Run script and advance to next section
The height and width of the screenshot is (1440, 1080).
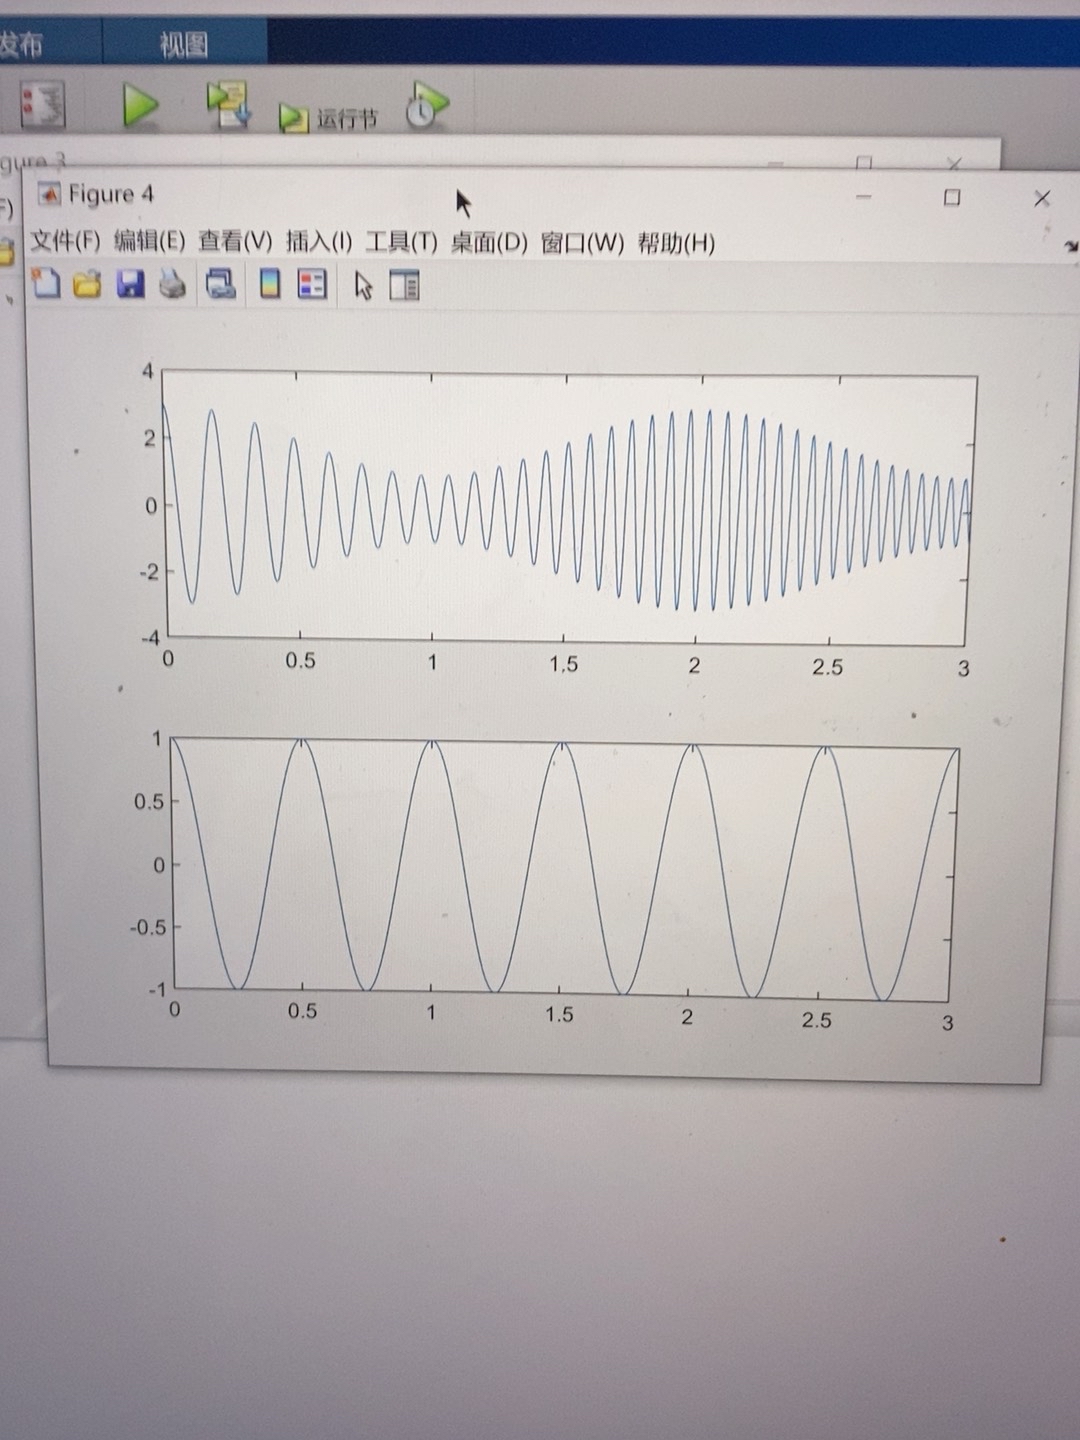(x=228, y=103)
